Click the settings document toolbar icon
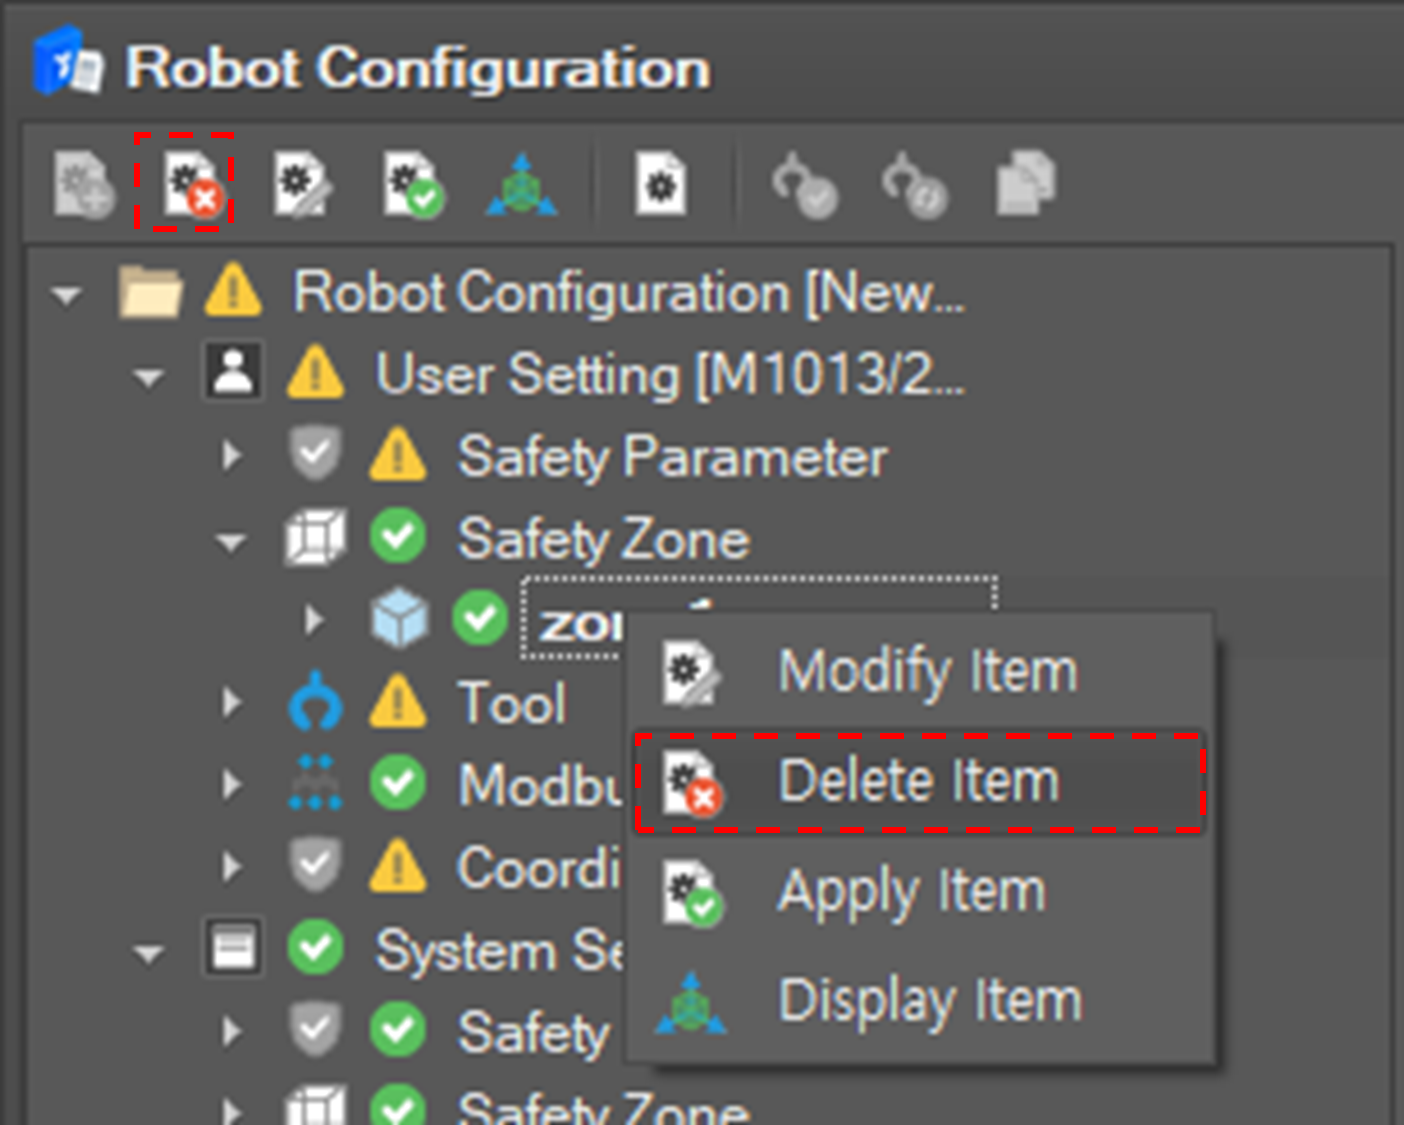The height and width of the screenshot is (1125, 1404). 661,184
